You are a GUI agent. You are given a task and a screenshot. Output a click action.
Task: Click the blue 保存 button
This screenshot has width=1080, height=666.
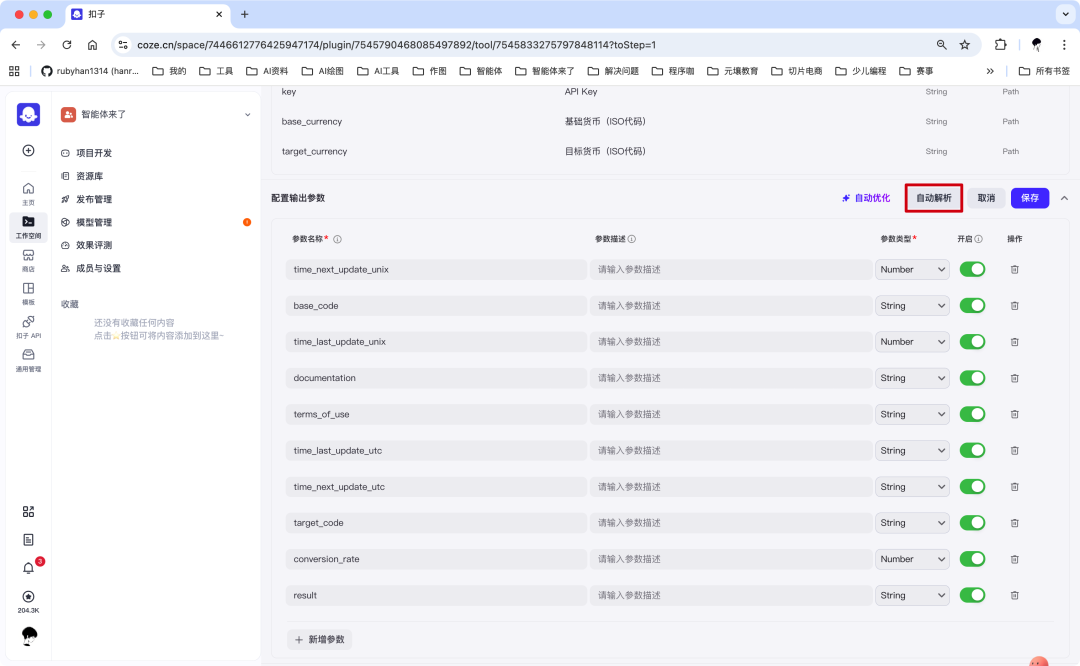coord(1030,198)
